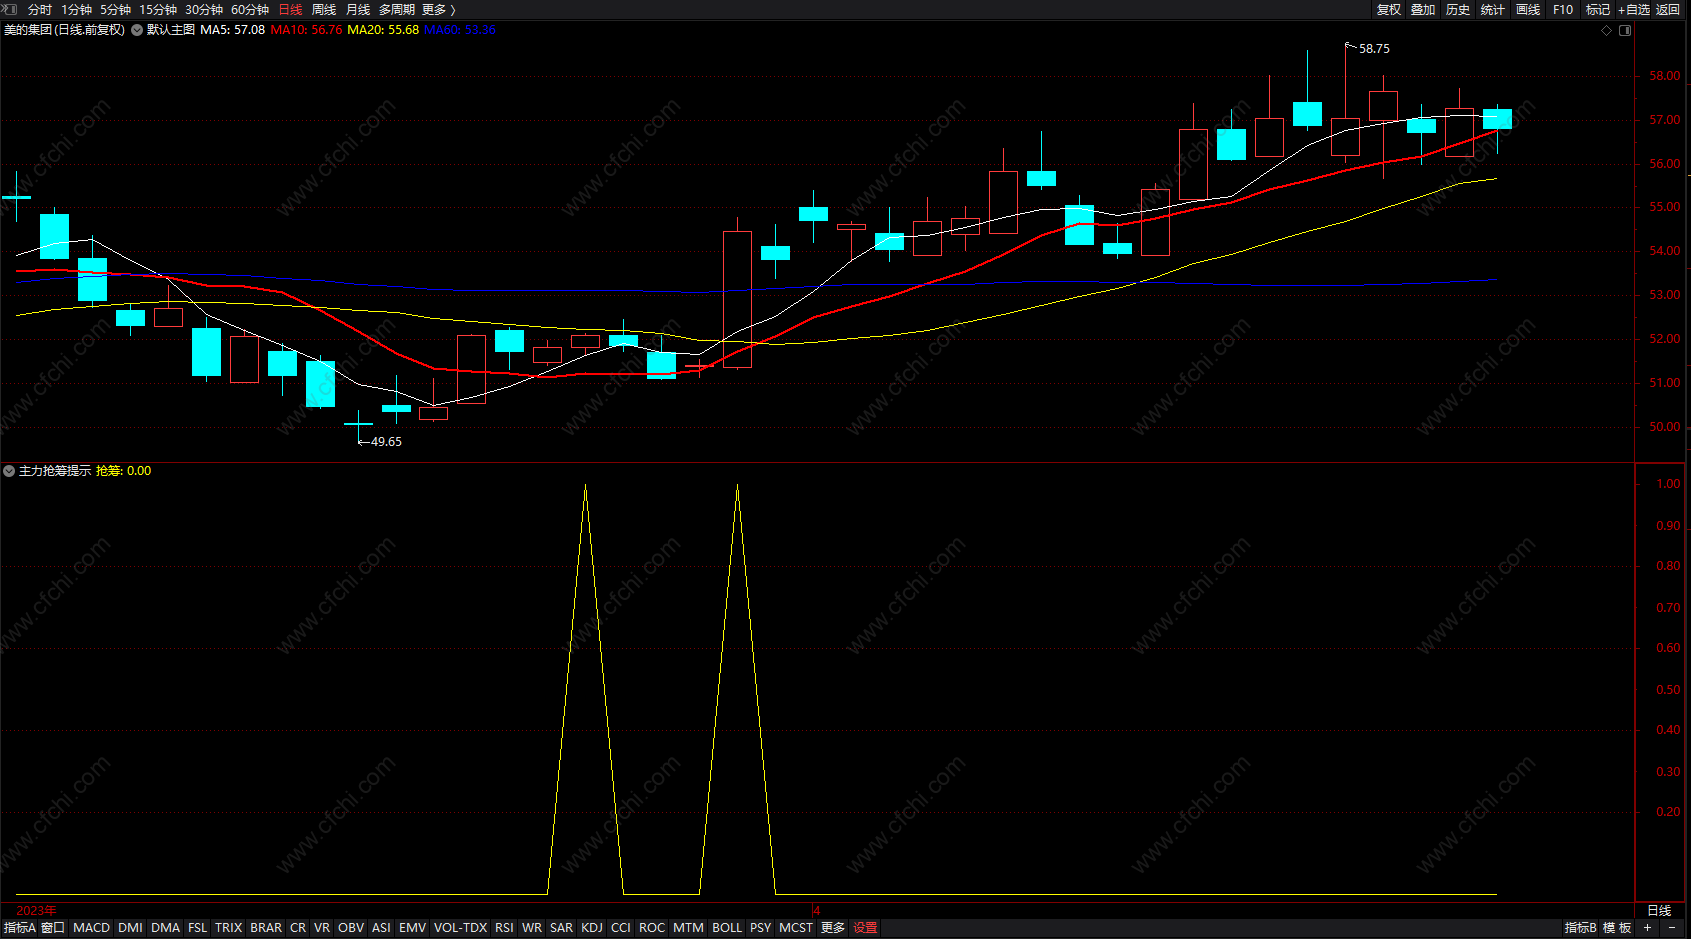
Task: Apply VR indicator
Action: click(322, 928)
